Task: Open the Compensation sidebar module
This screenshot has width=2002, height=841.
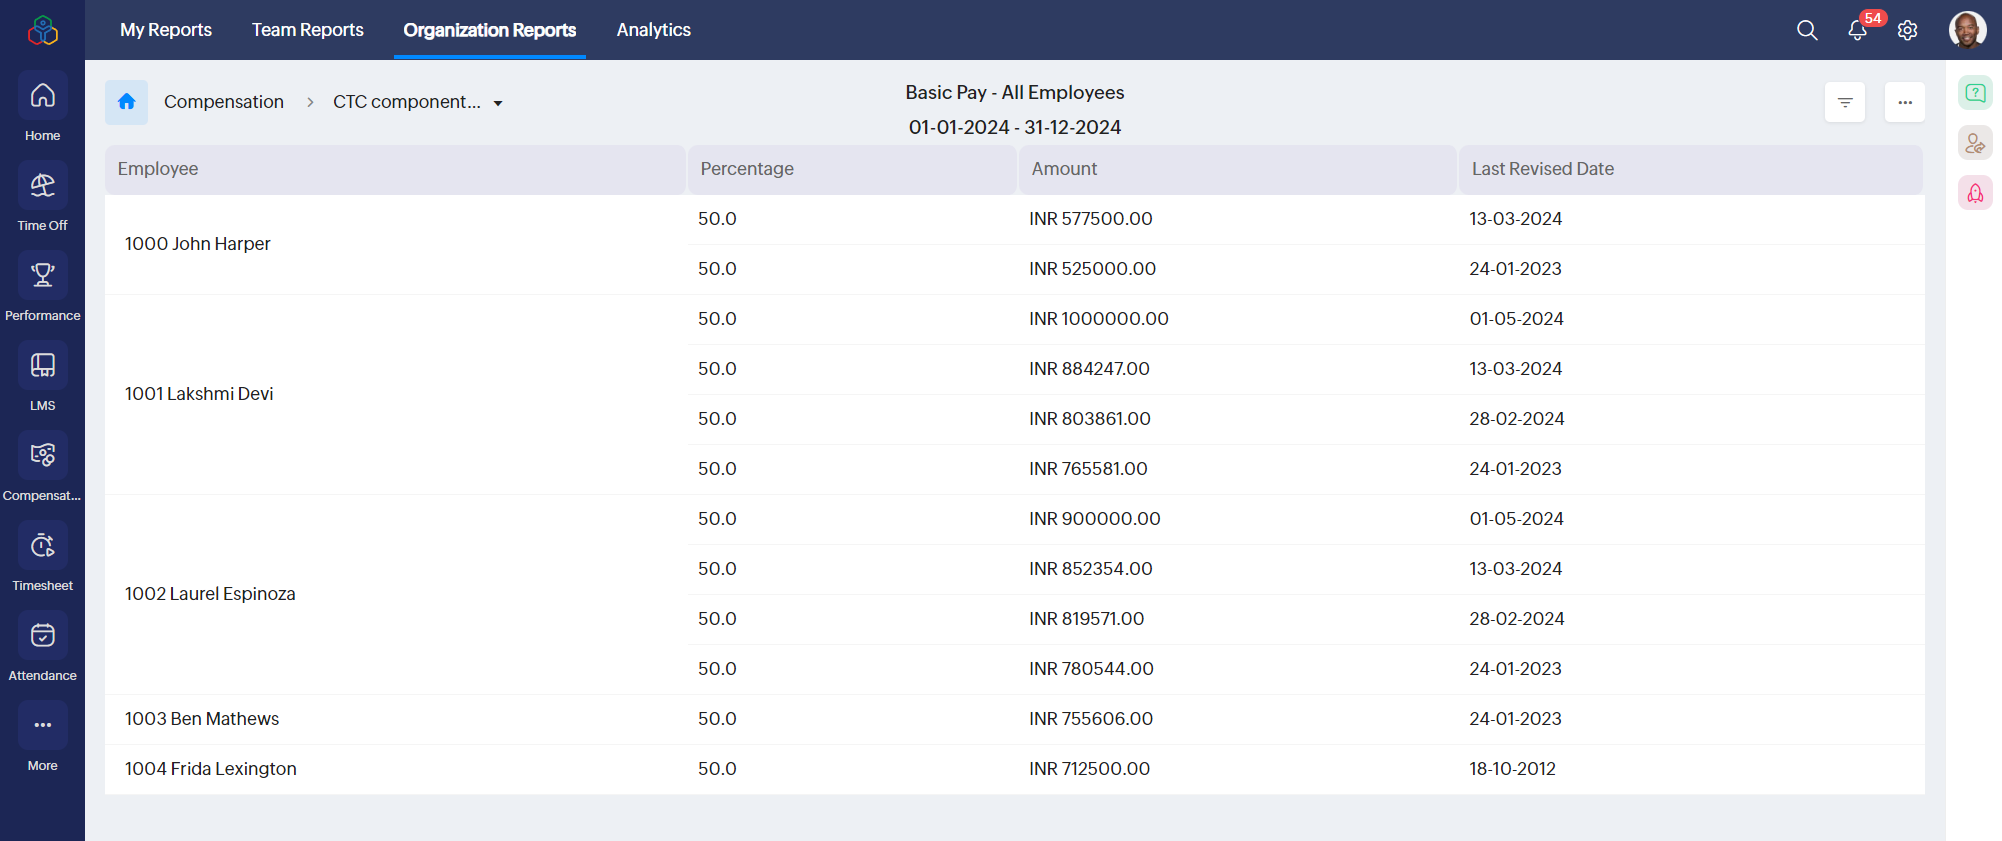Action: [42, 467]
